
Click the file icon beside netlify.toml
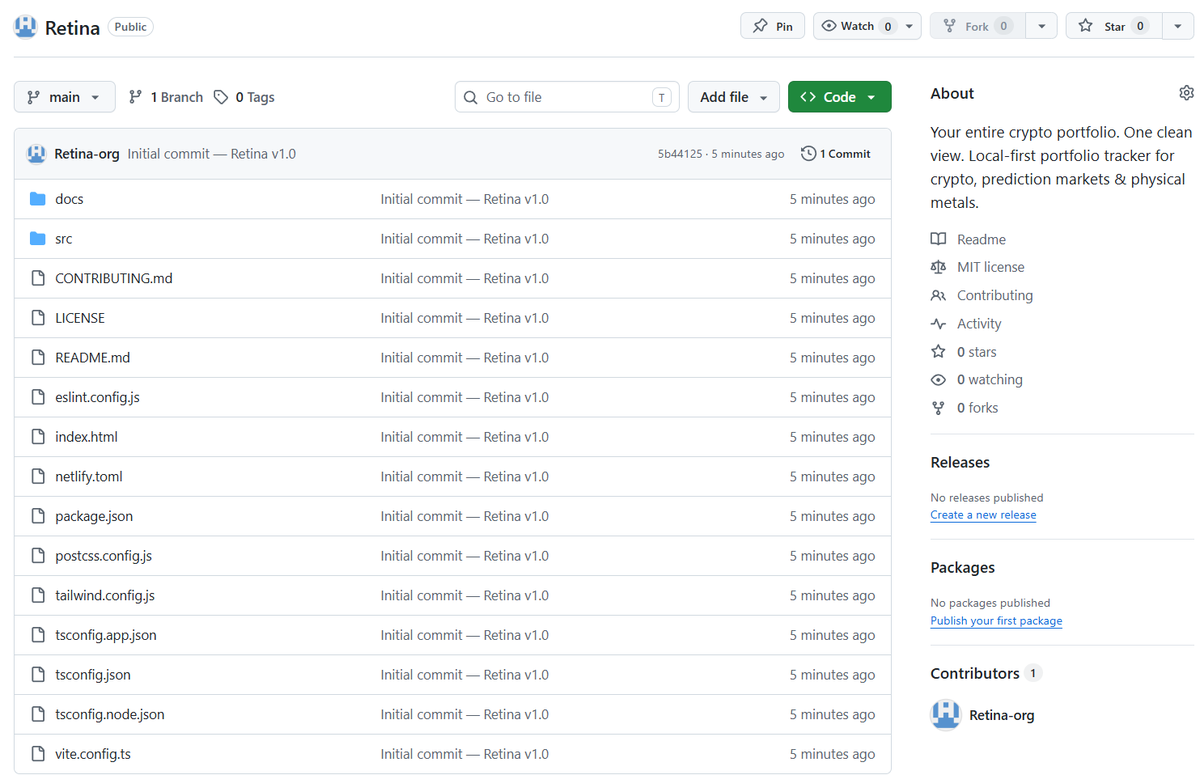click(38, 477)
